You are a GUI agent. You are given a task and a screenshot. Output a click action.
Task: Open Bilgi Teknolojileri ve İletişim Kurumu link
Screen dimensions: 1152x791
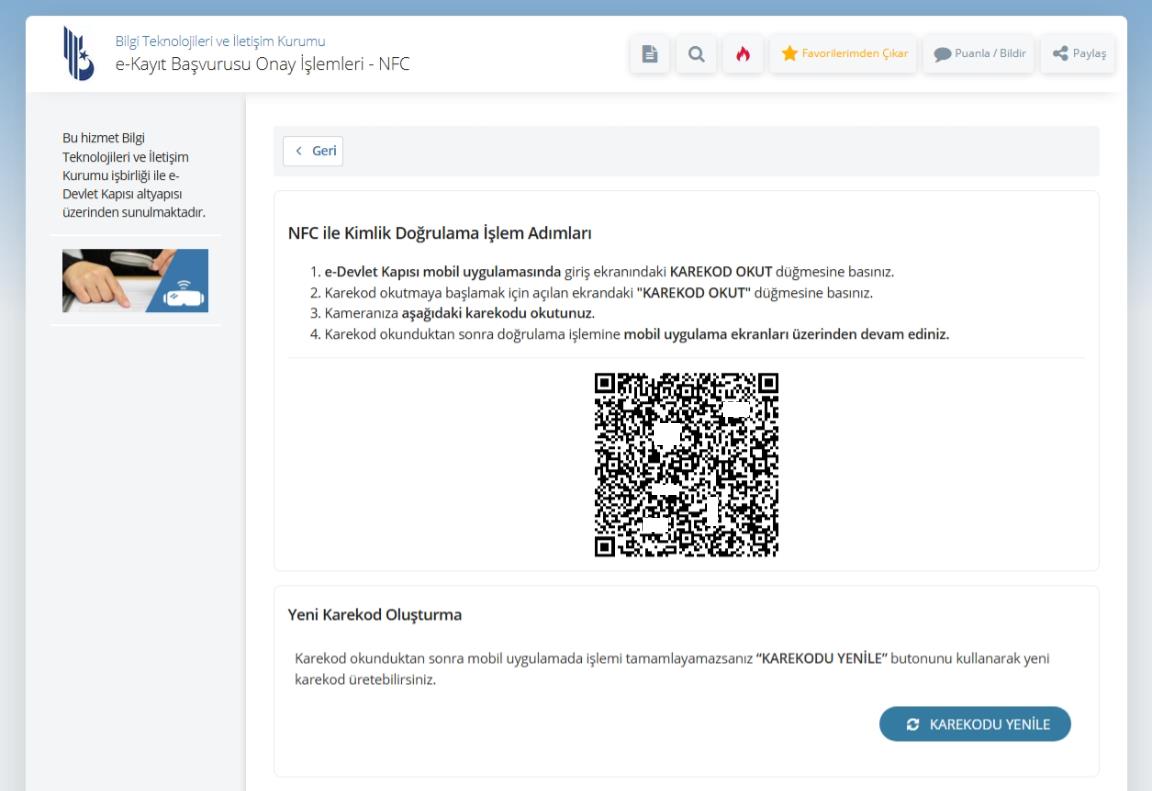coord(220,41)
